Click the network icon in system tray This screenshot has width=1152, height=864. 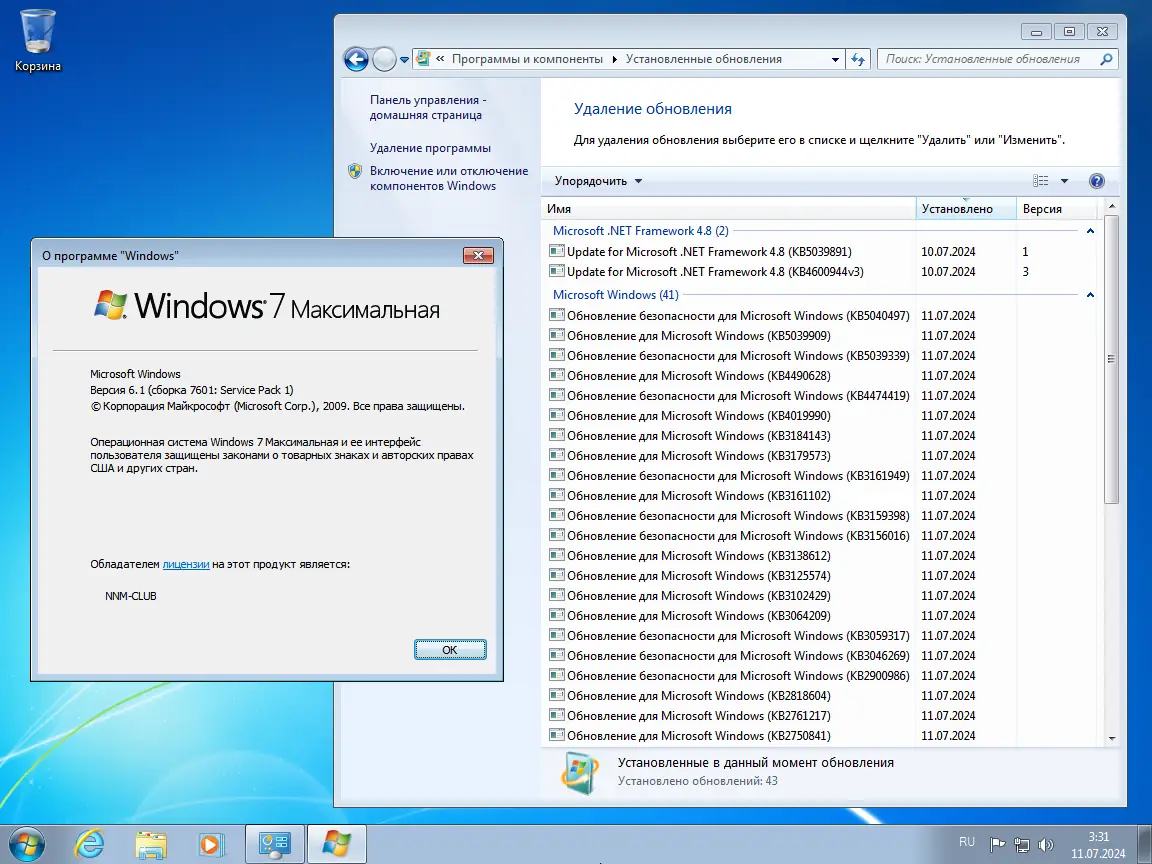click(x=1021, y=843)
